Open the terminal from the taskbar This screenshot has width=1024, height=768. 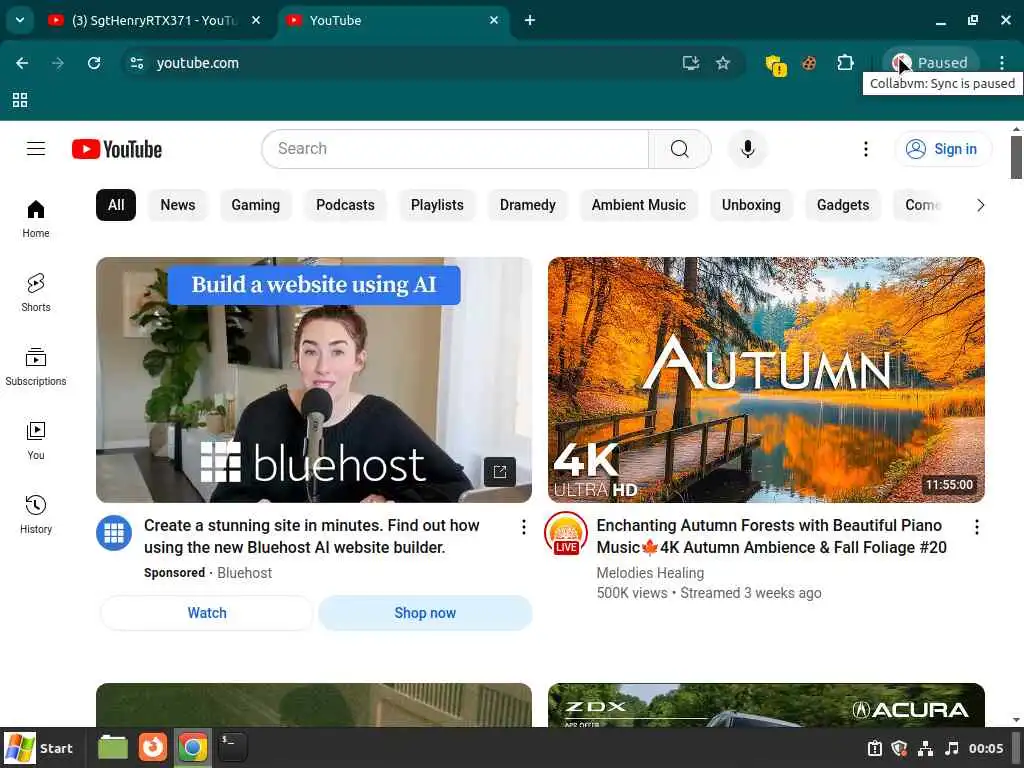point(232,748)
